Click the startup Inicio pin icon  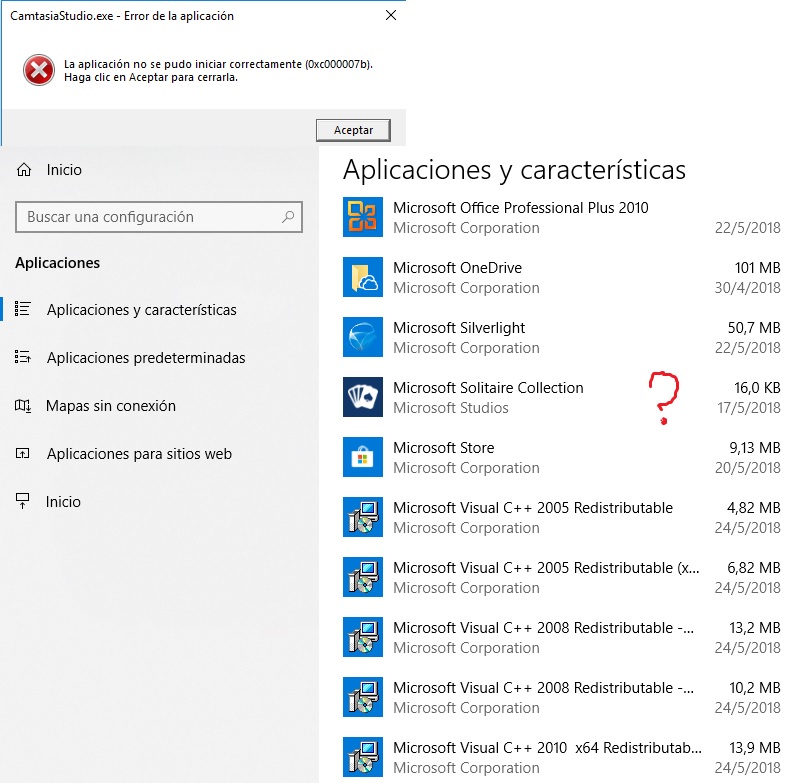pos(23,501)
